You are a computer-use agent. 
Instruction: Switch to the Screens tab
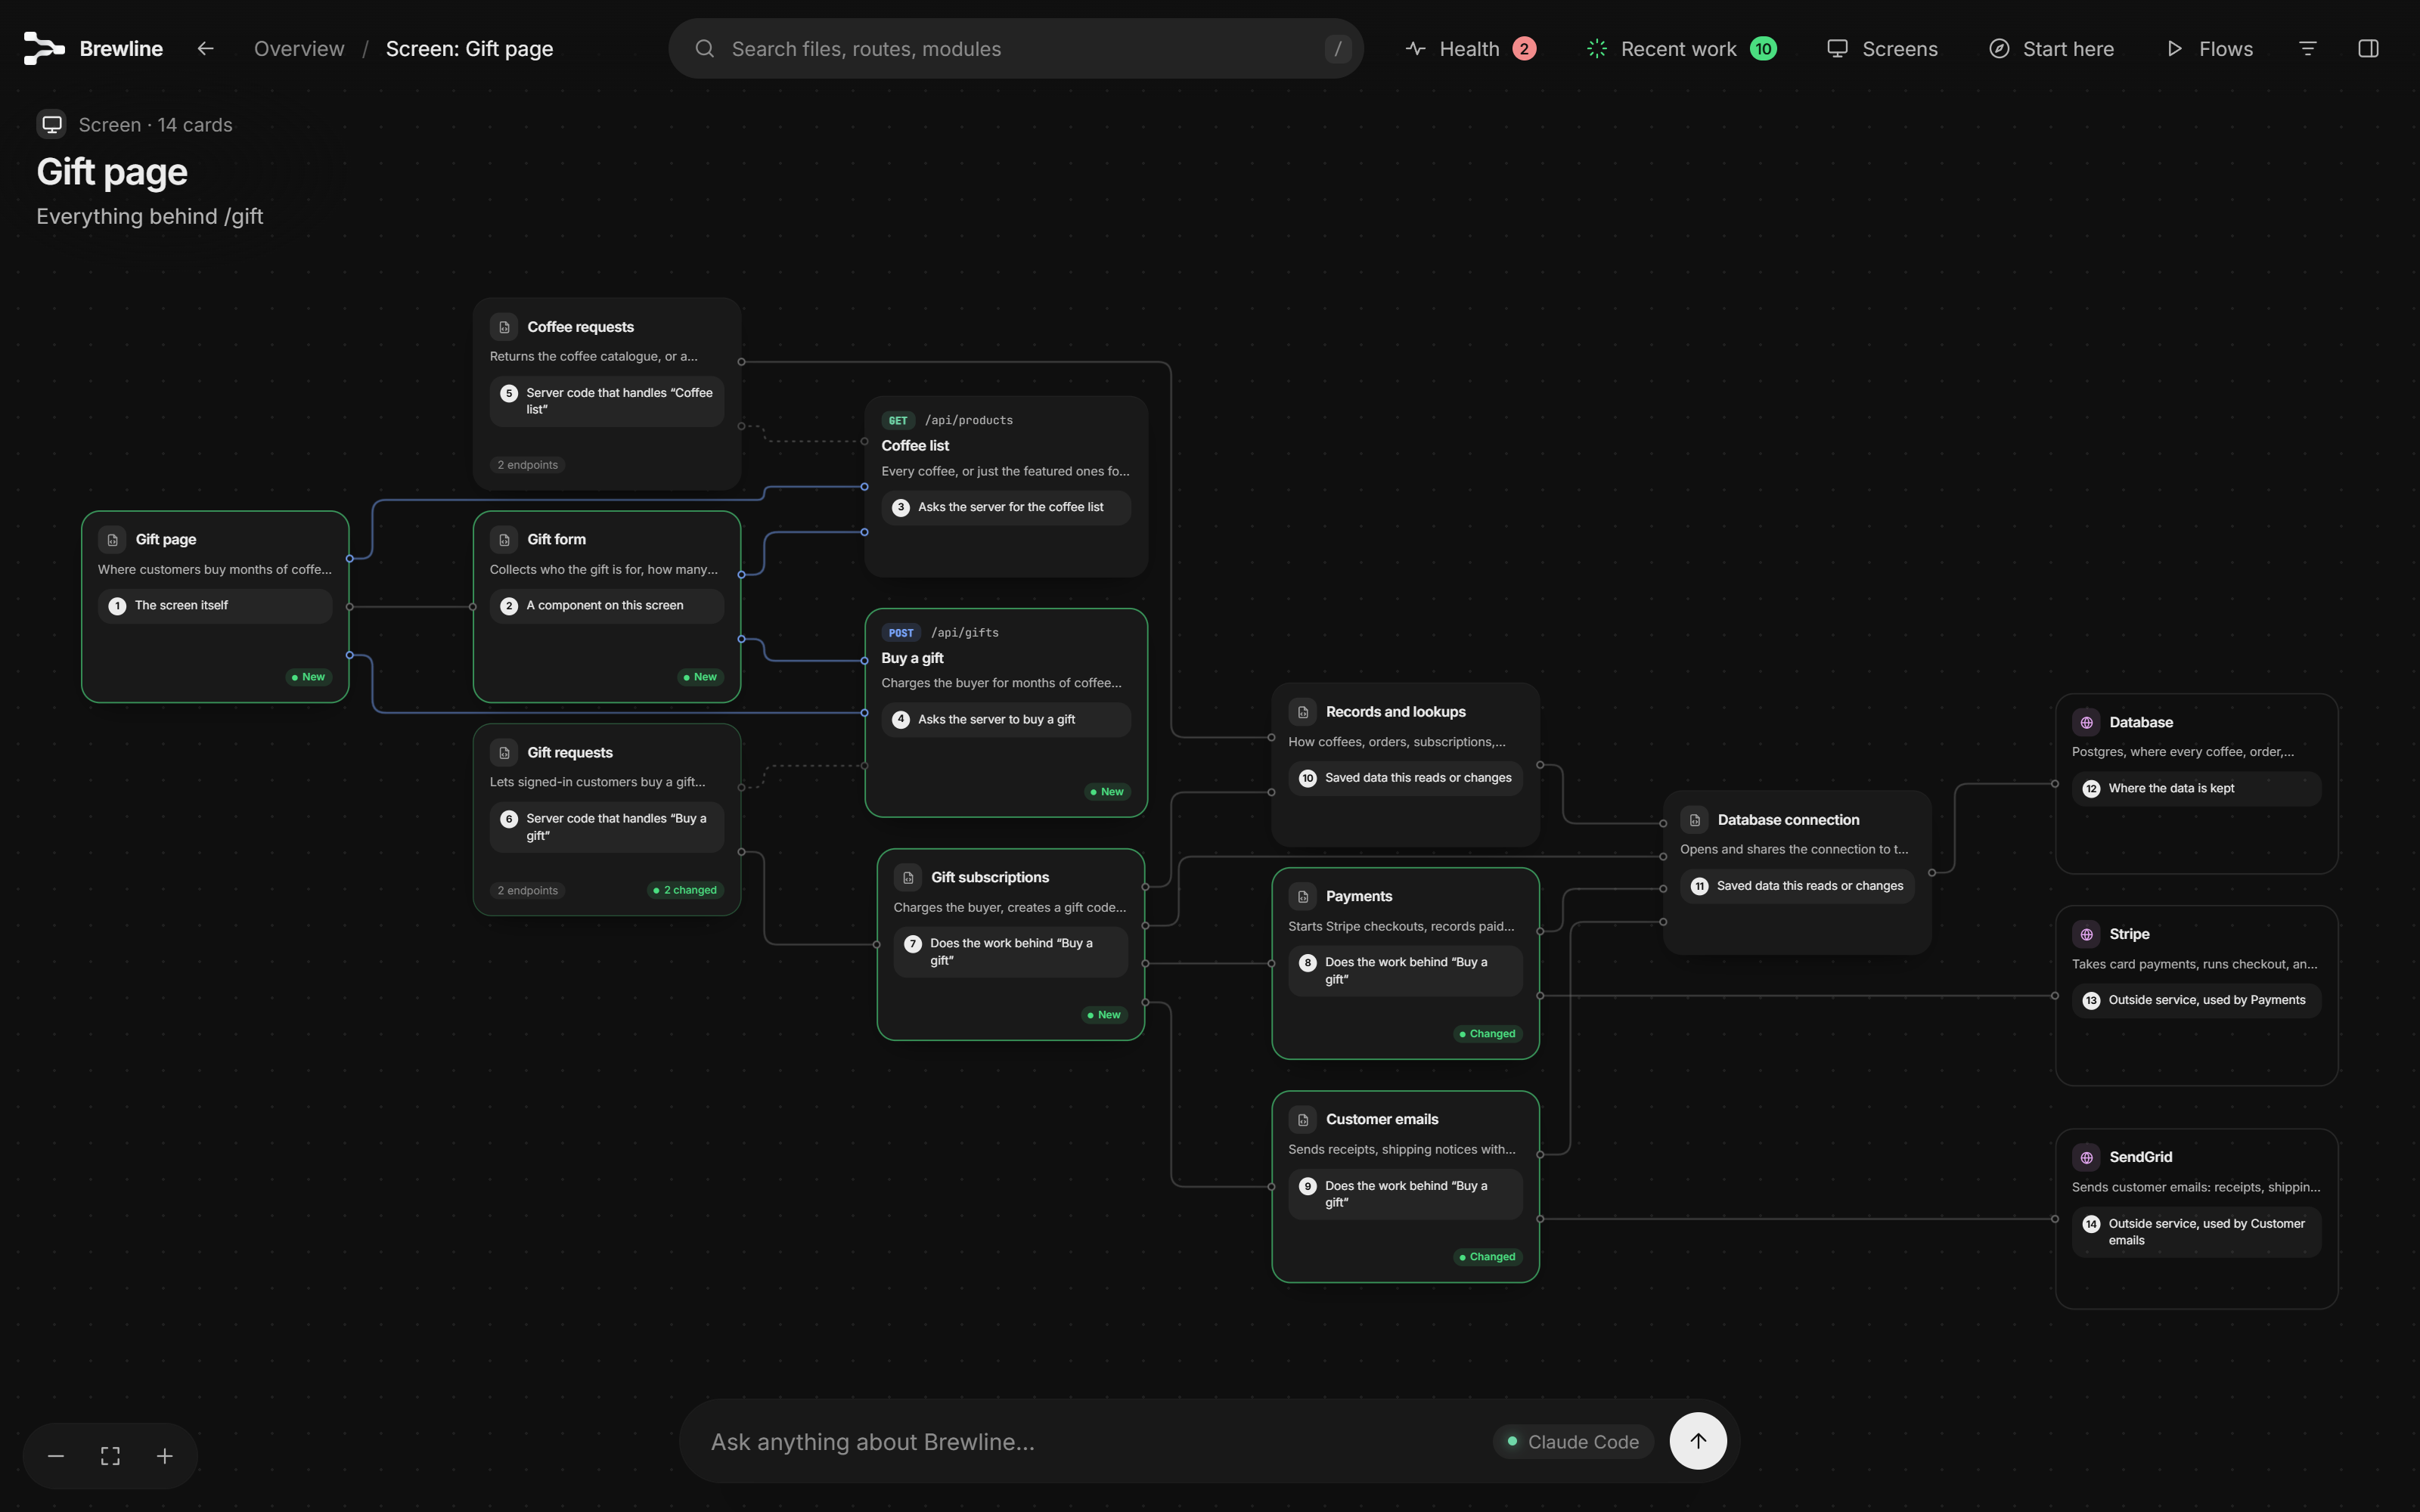coord(1882,48)
